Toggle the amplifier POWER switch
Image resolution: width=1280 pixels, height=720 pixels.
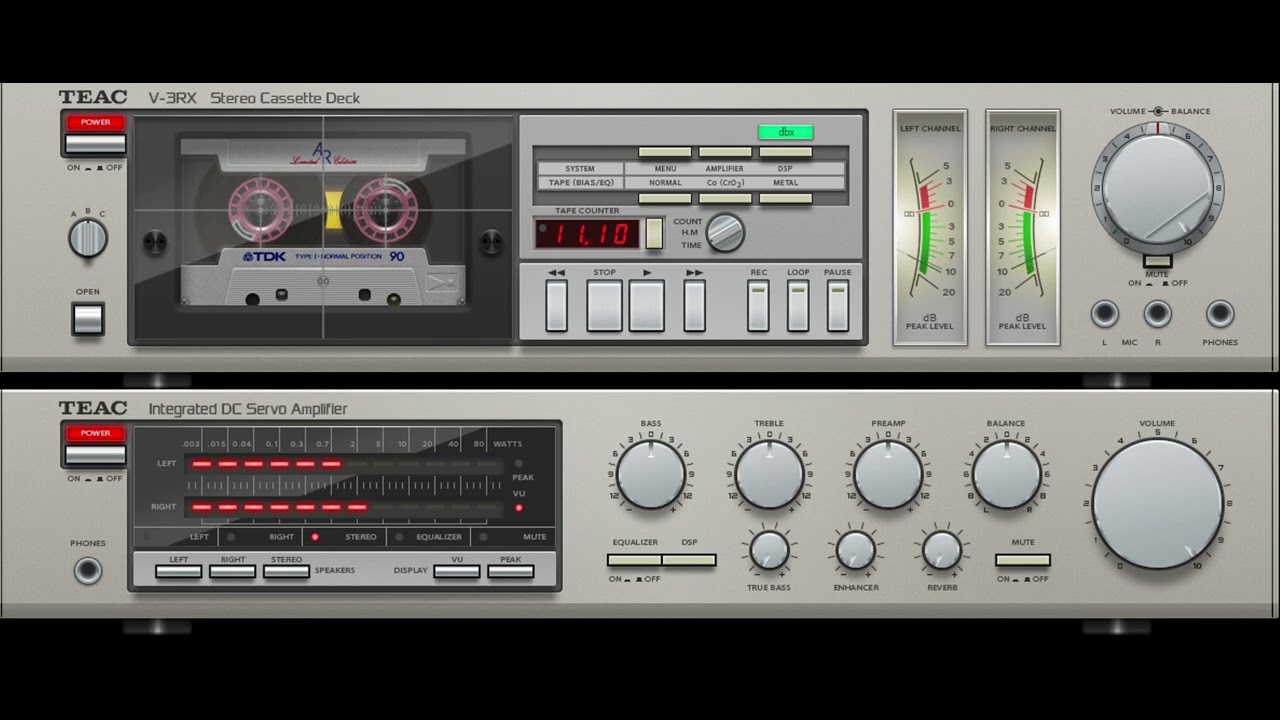96,455
